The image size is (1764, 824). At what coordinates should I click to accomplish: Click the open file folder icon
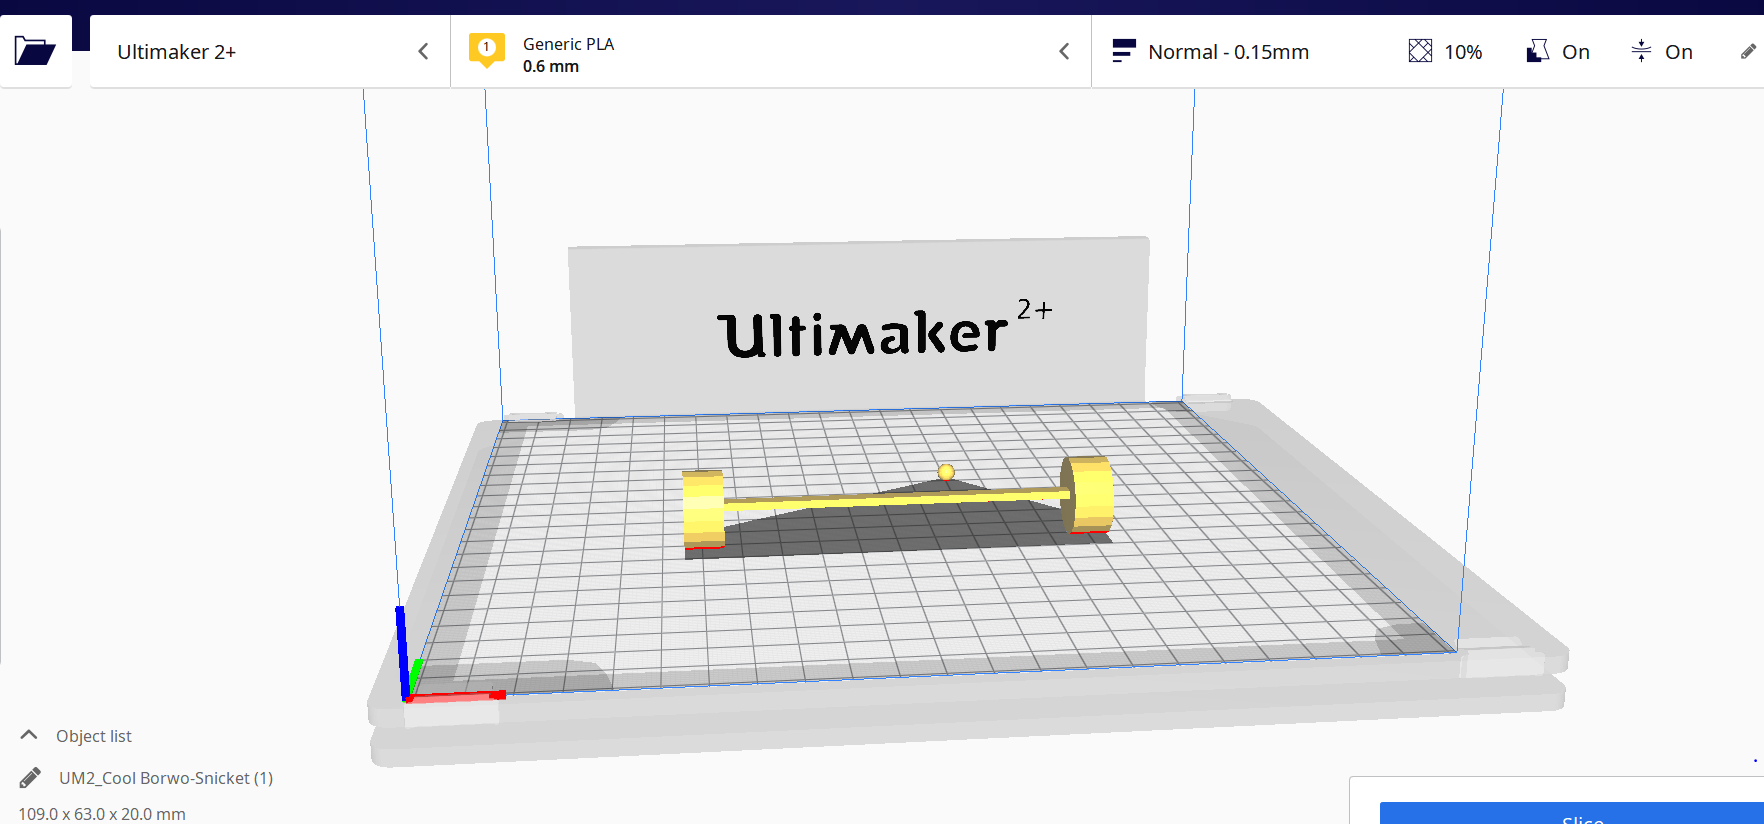(35, 51)
